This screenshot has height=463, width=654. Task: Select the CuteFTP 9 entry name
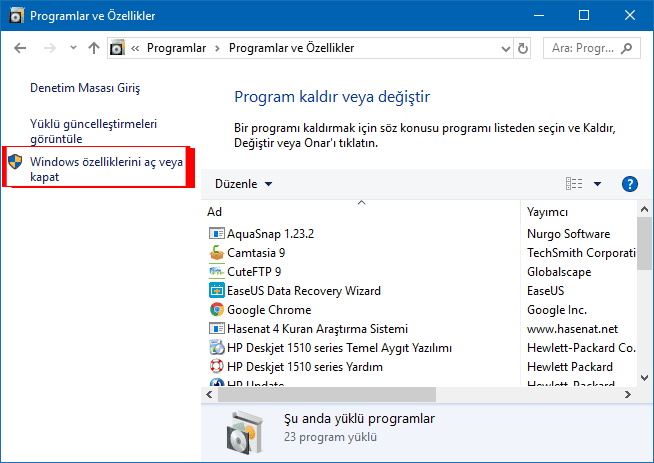pos(254,272)
